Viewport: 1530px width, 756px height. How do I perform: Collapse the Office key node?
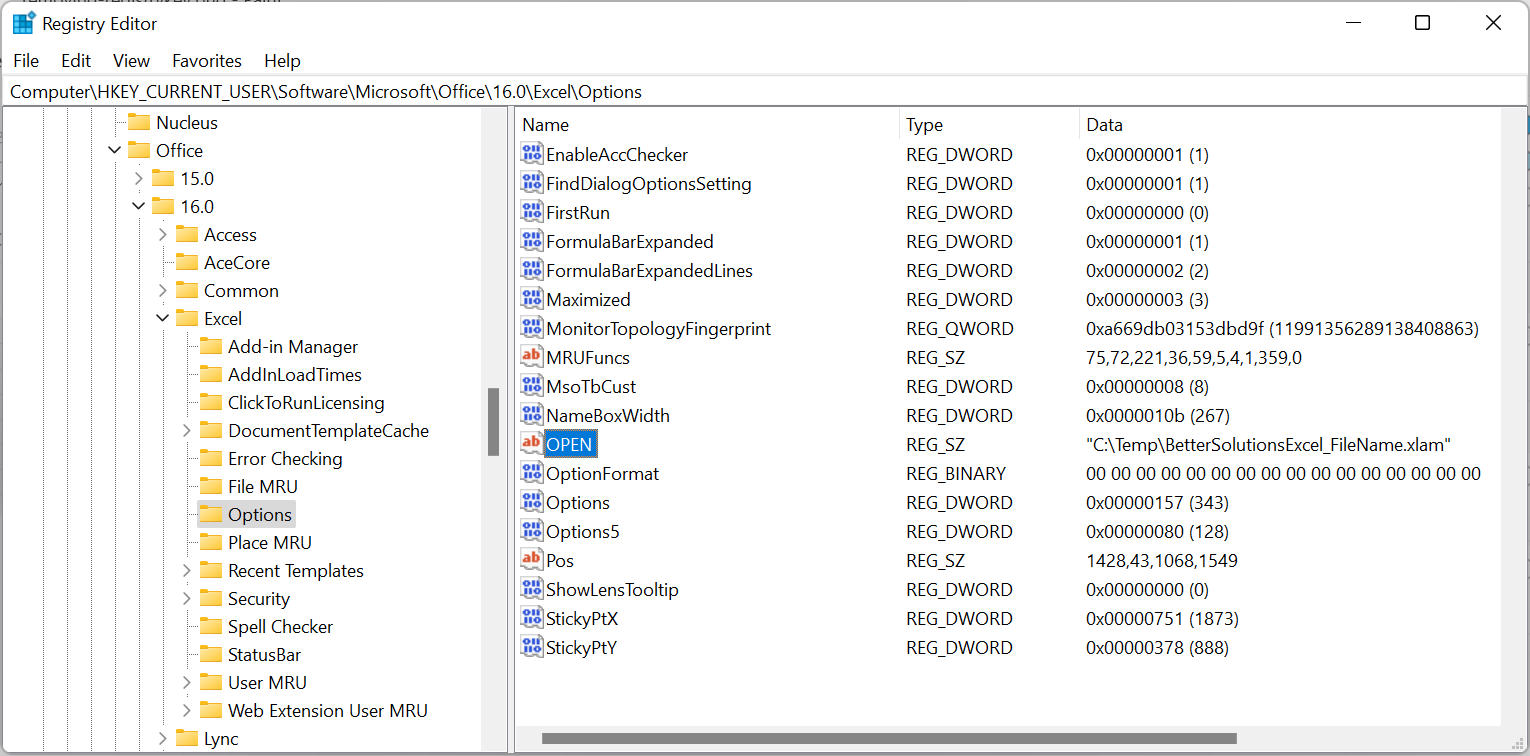(114, 151)
